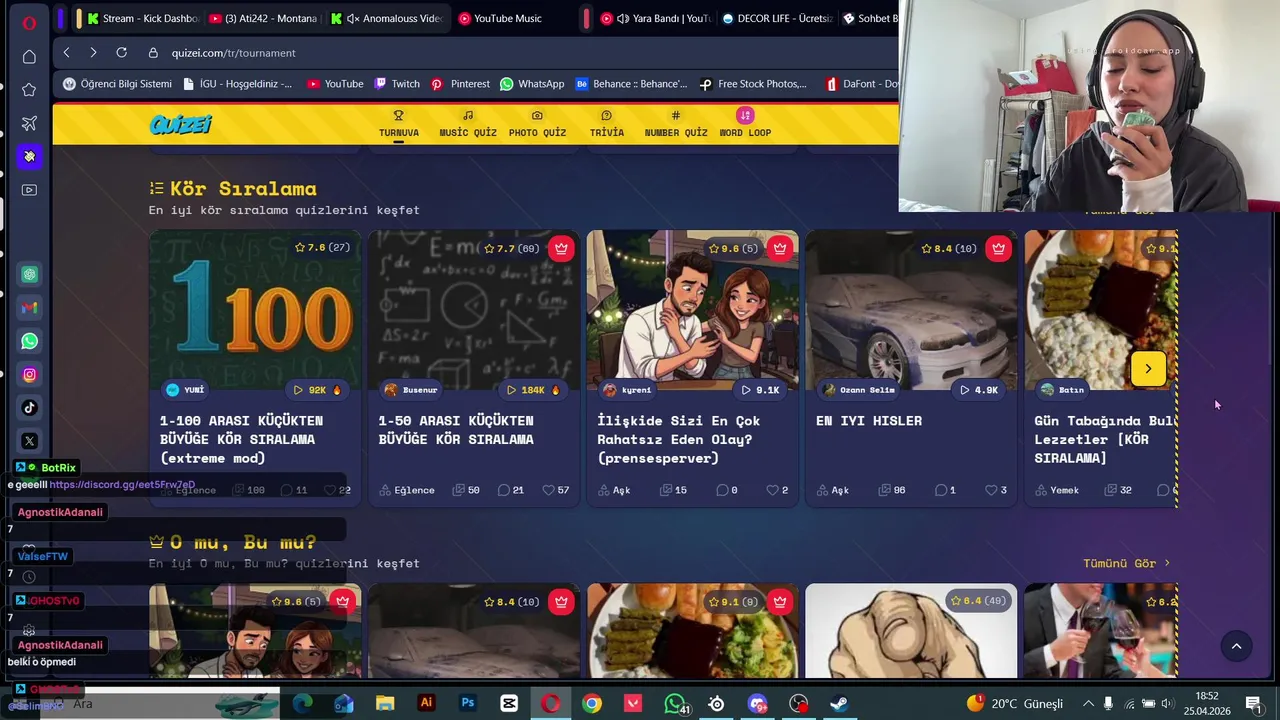Open EN IYI HISLER quiz card
The width and height of the screenshot is (1280, 720).
click(x=911, y=368)
